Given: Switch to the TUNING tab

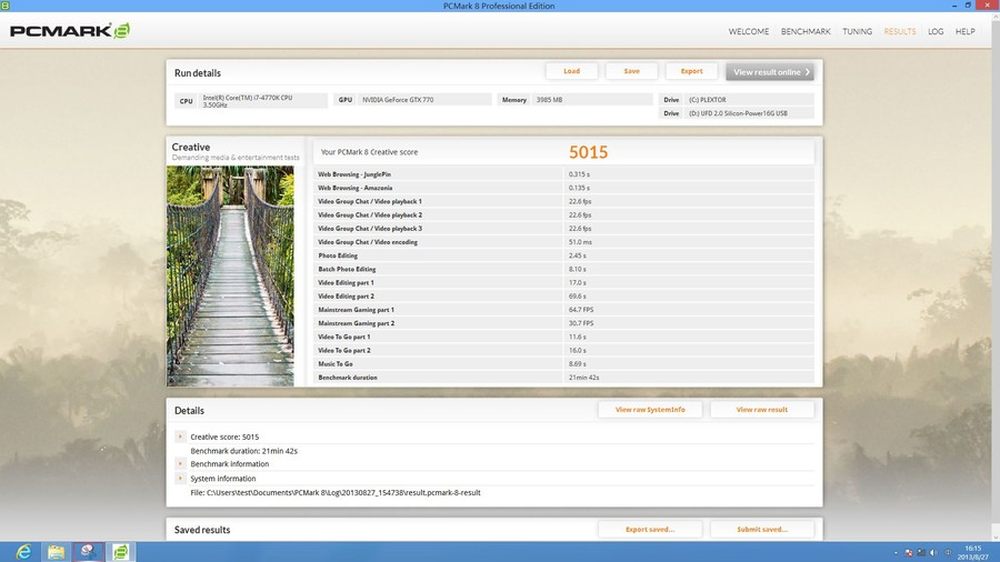Looking at the screenshot, I should [x=857, y=31].
